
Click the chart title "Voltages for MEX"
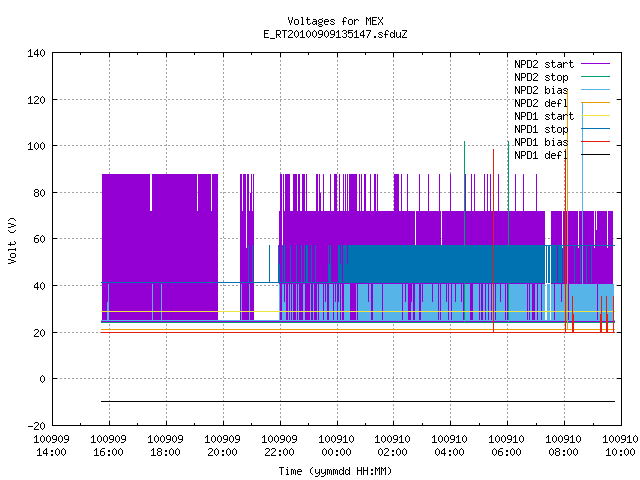point(335,21)
